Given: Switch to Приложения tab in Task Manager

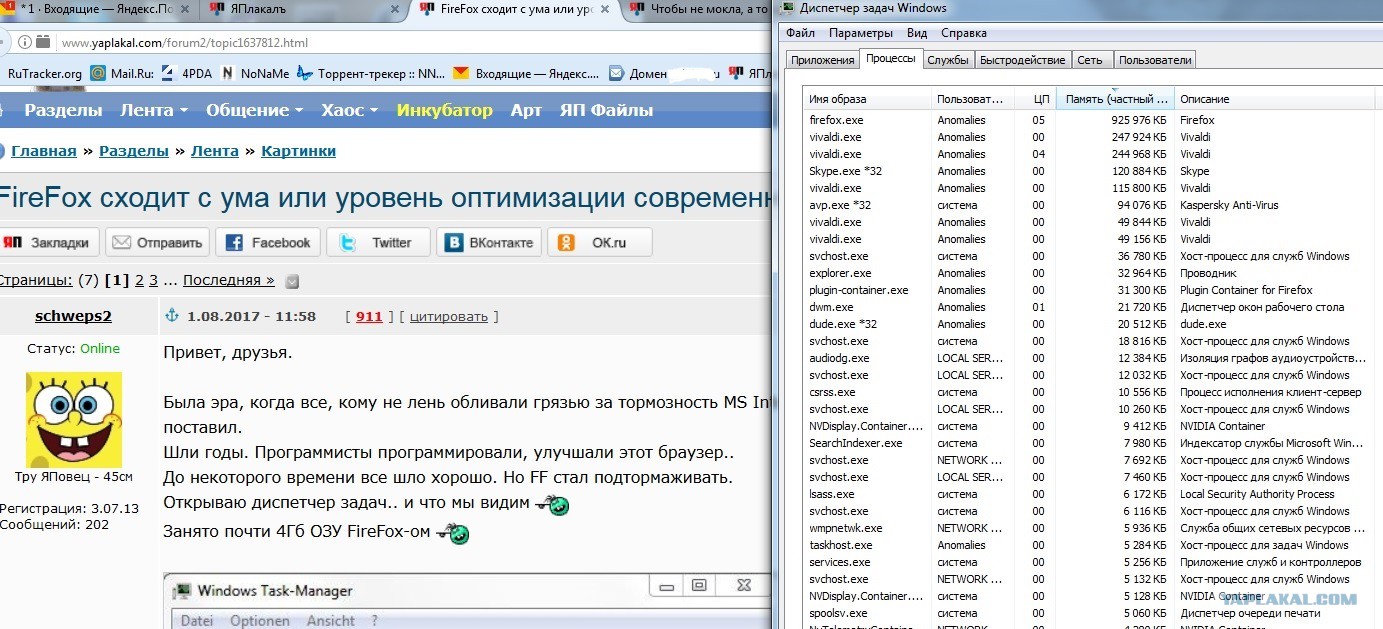Looking at the screenshot, I should 822,60.
